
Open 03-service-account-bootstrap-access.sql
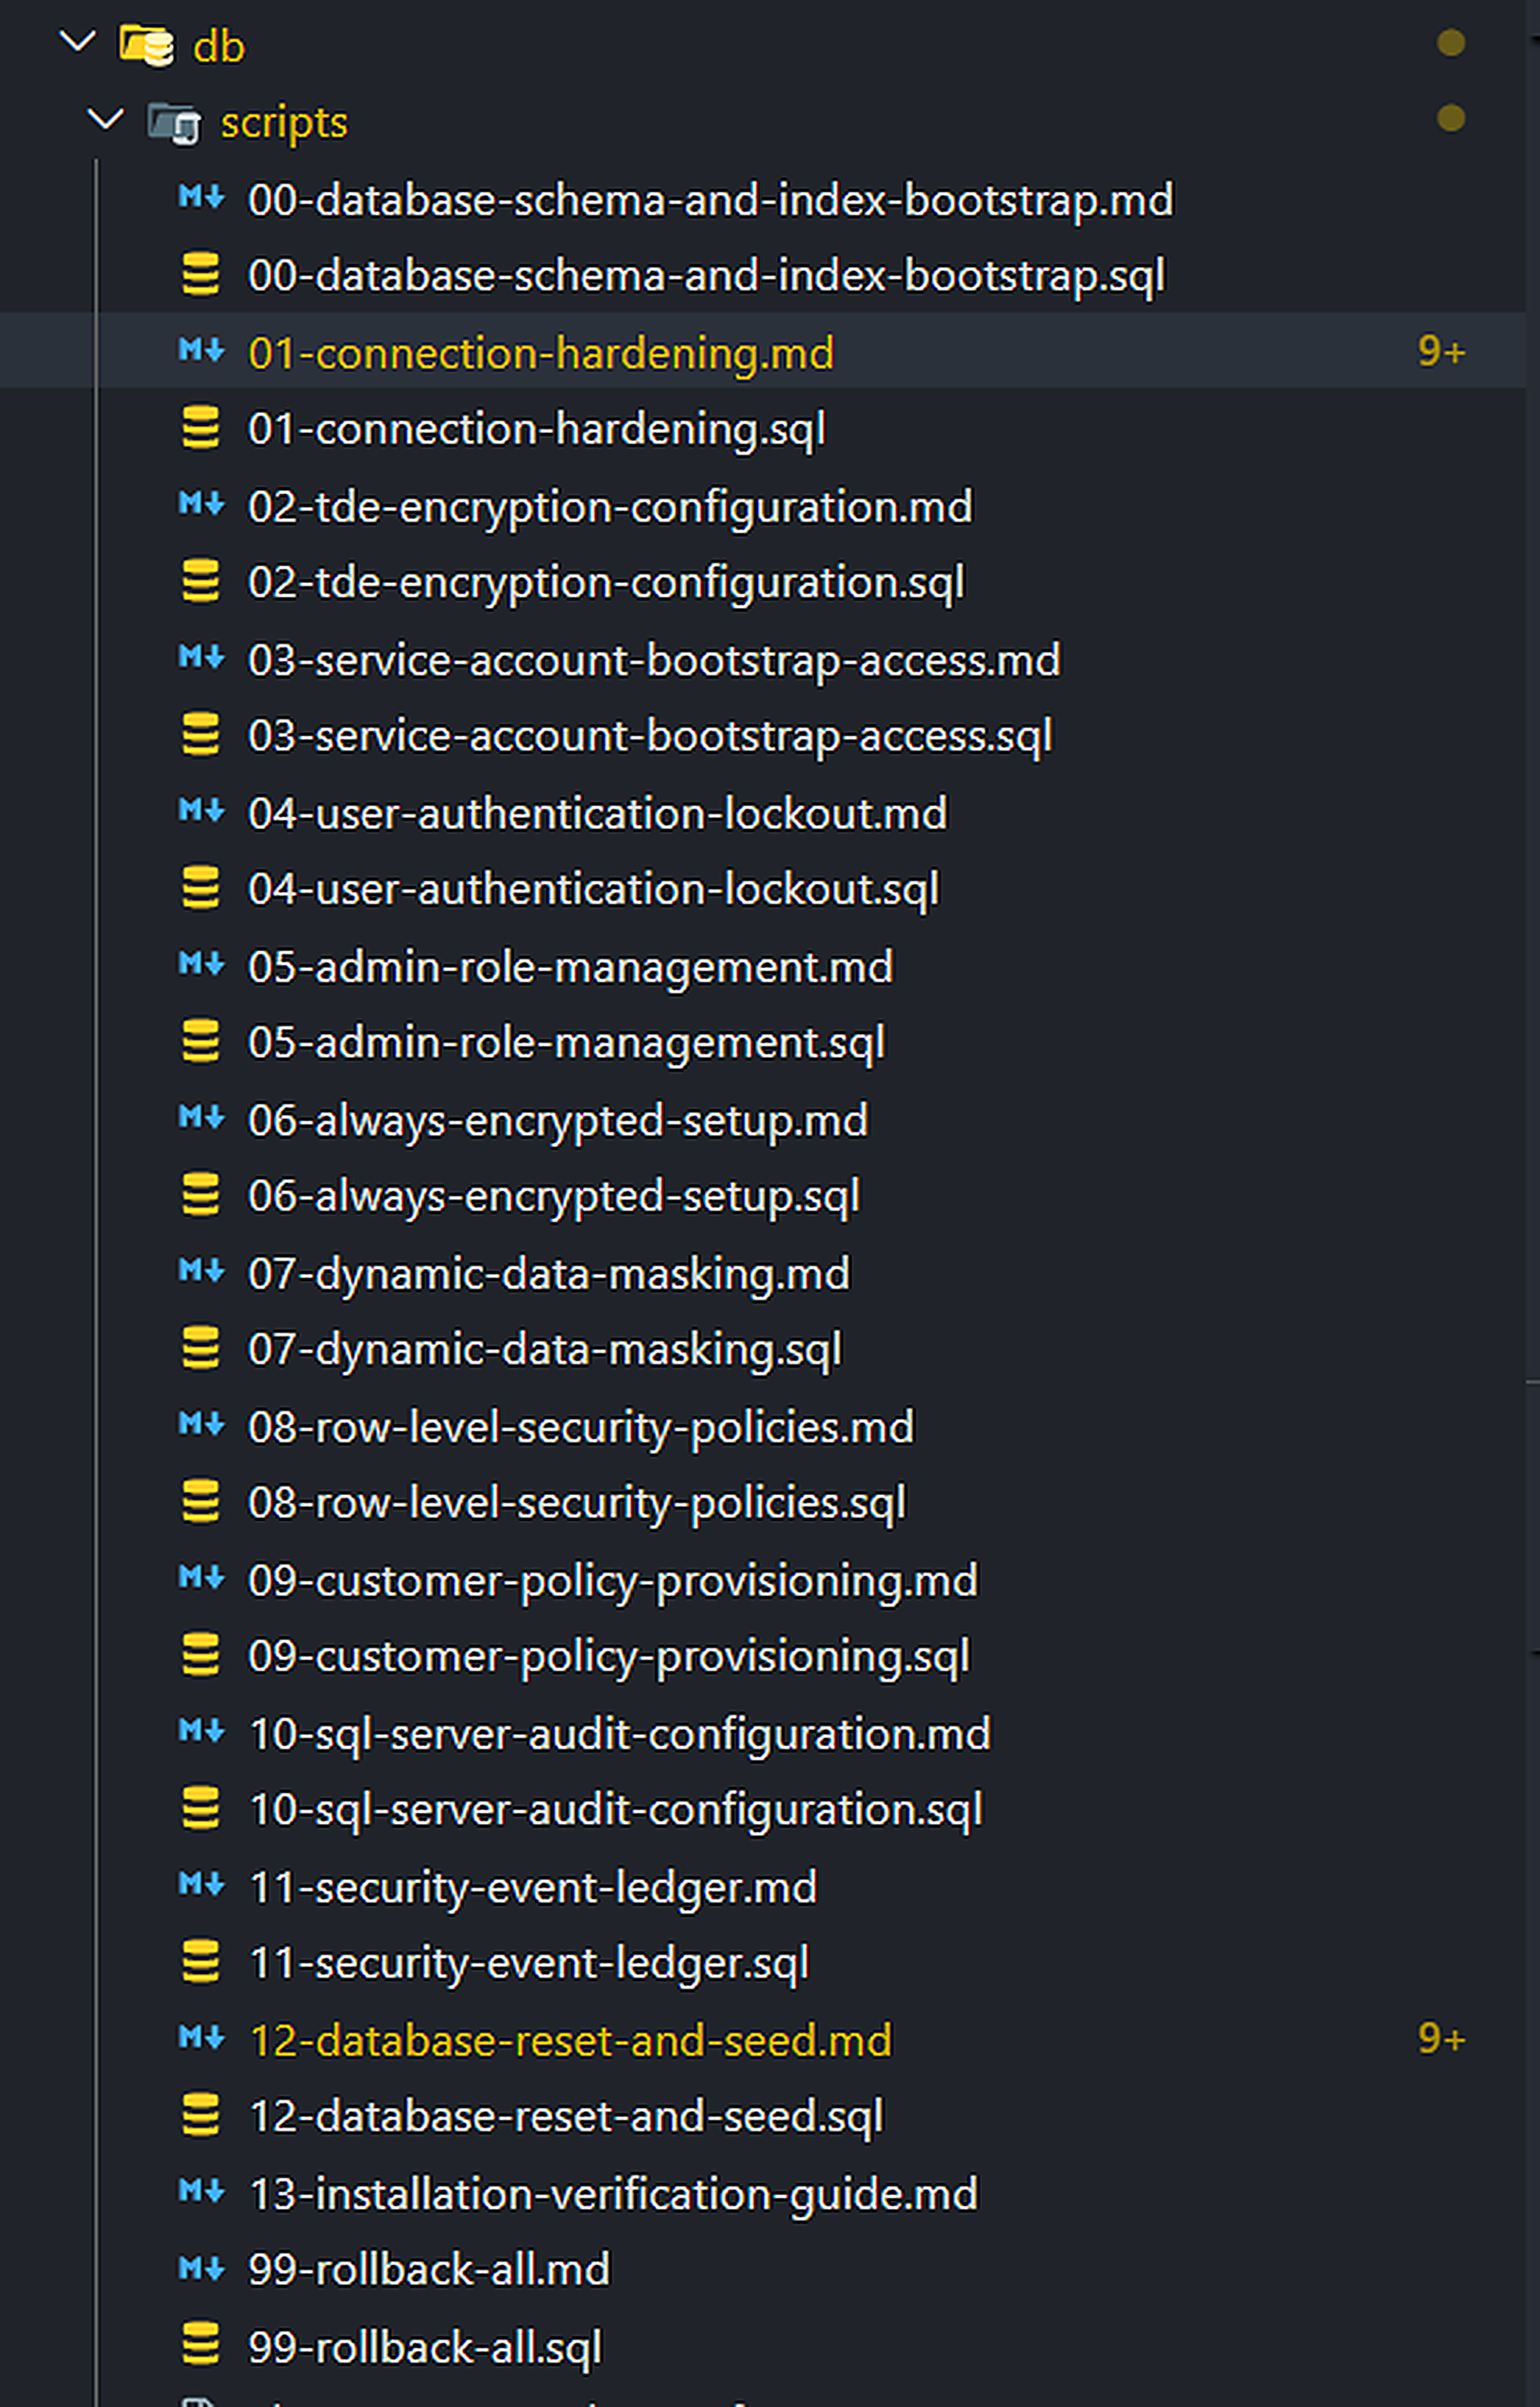[x=650, y=737]
